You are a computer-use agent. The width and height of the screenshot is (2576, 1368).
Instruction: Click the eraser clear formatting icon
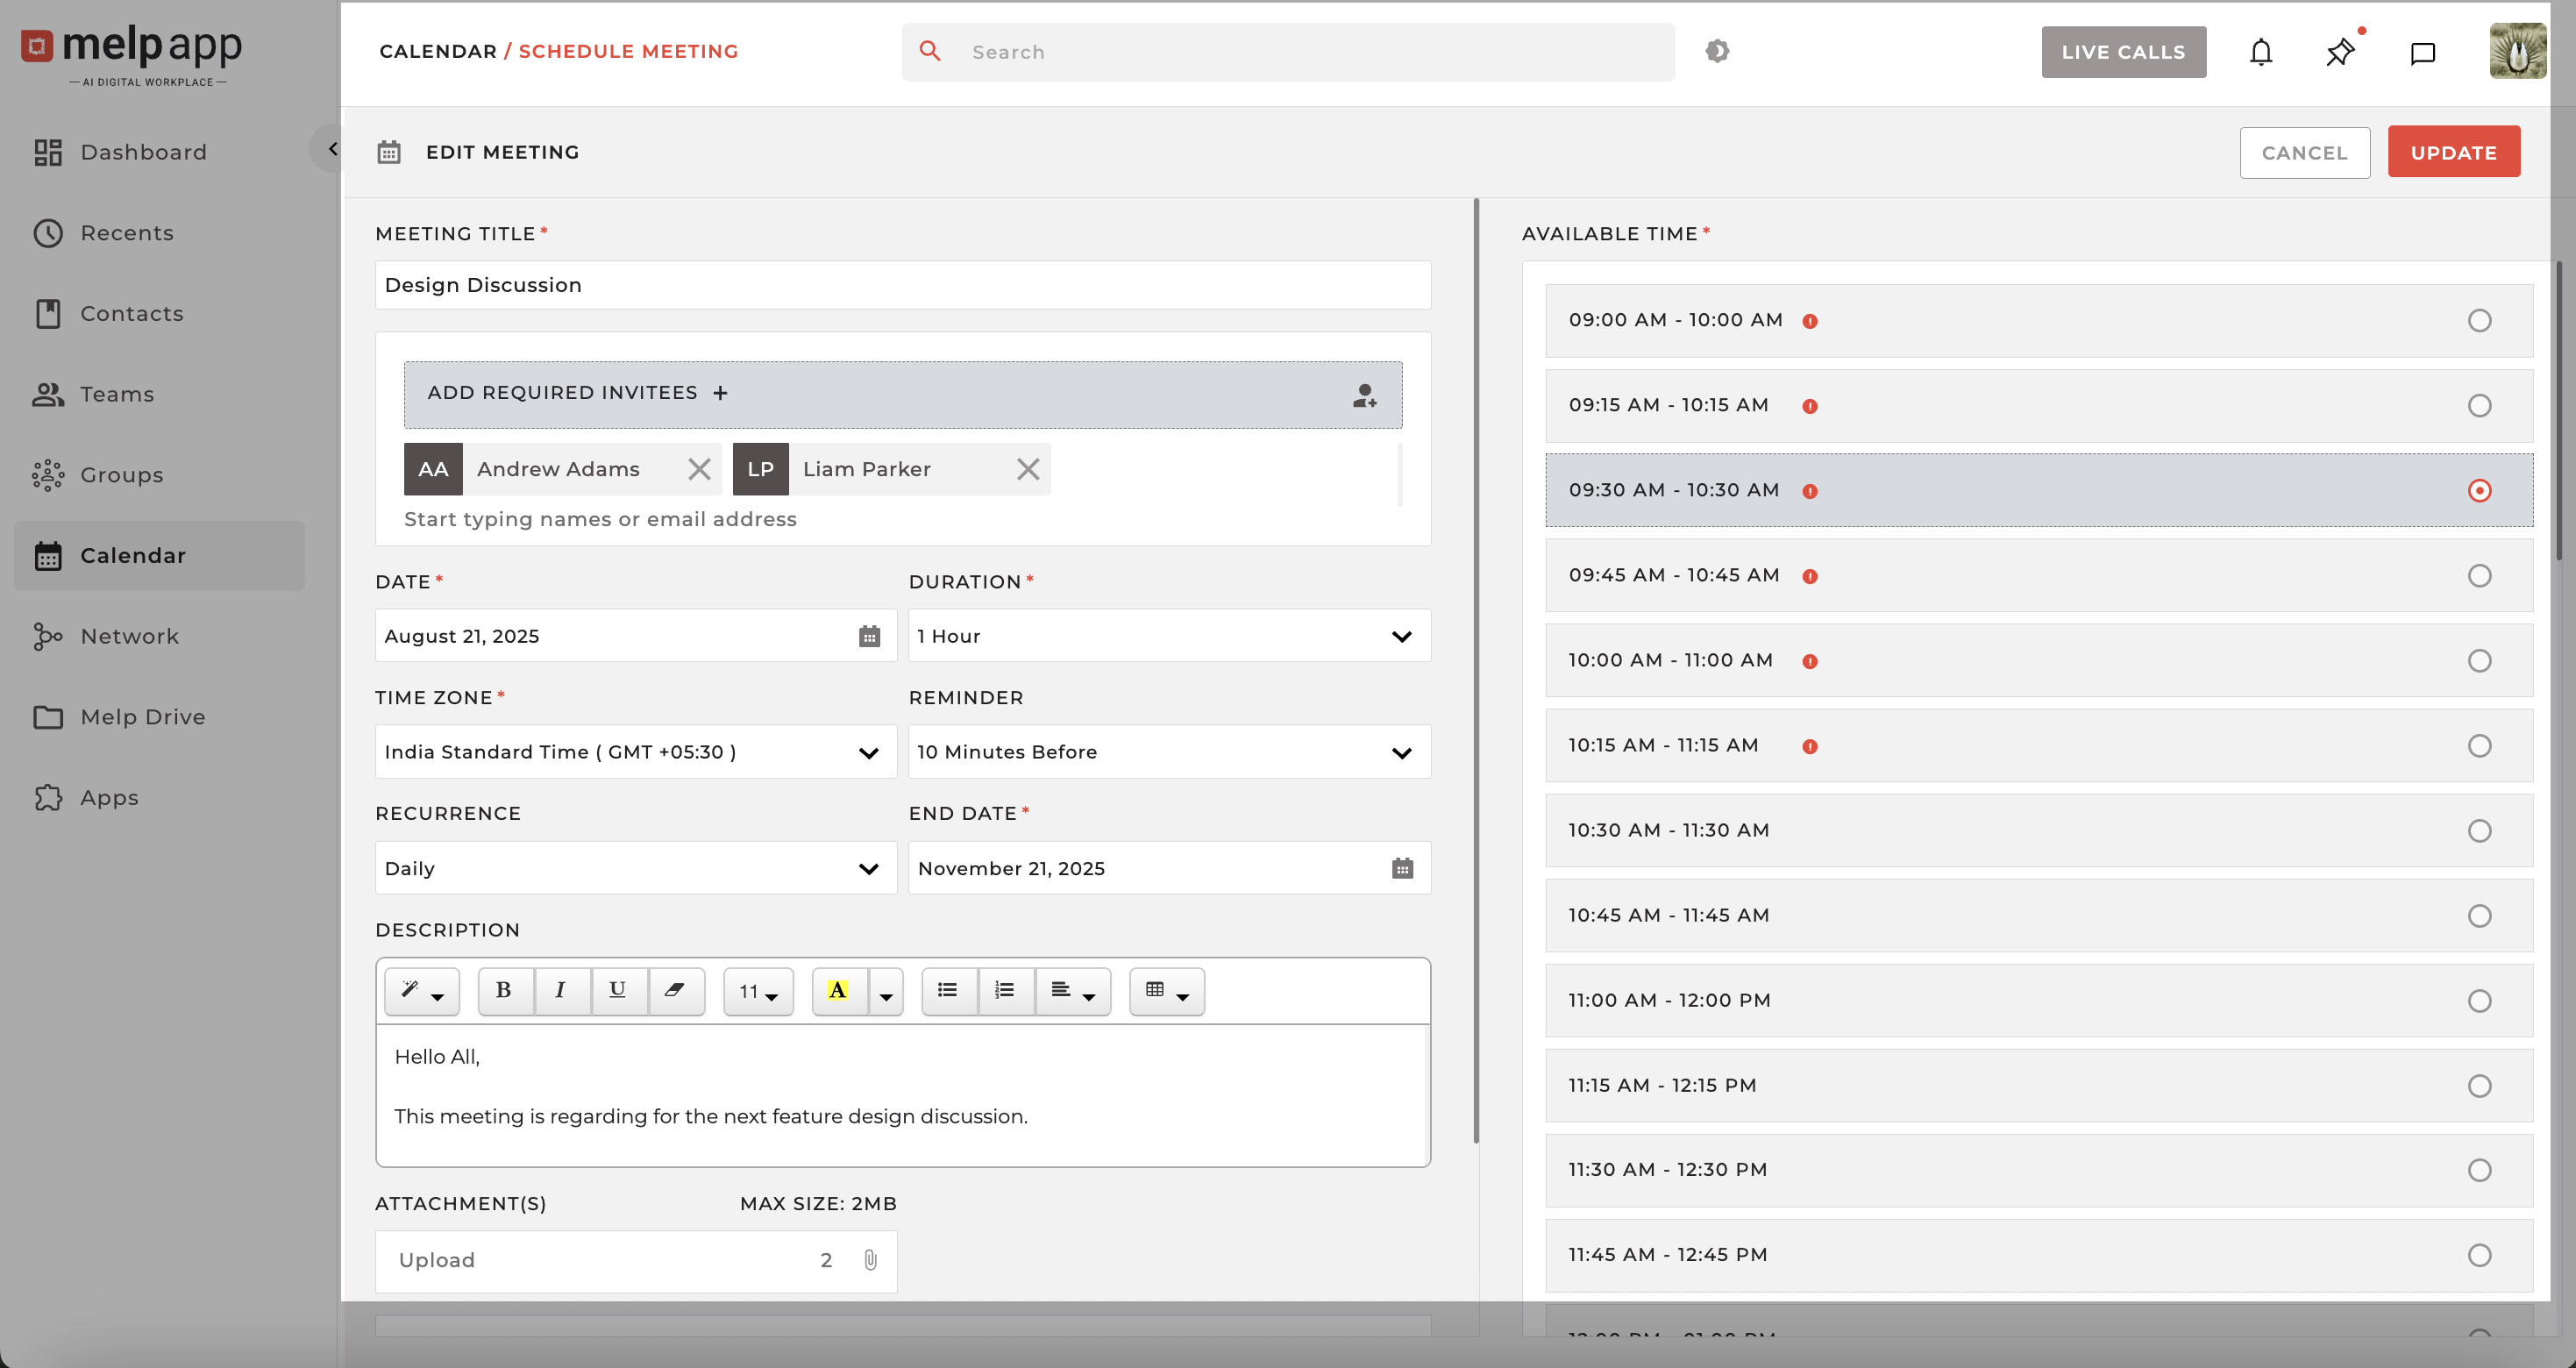click(675, 990)
